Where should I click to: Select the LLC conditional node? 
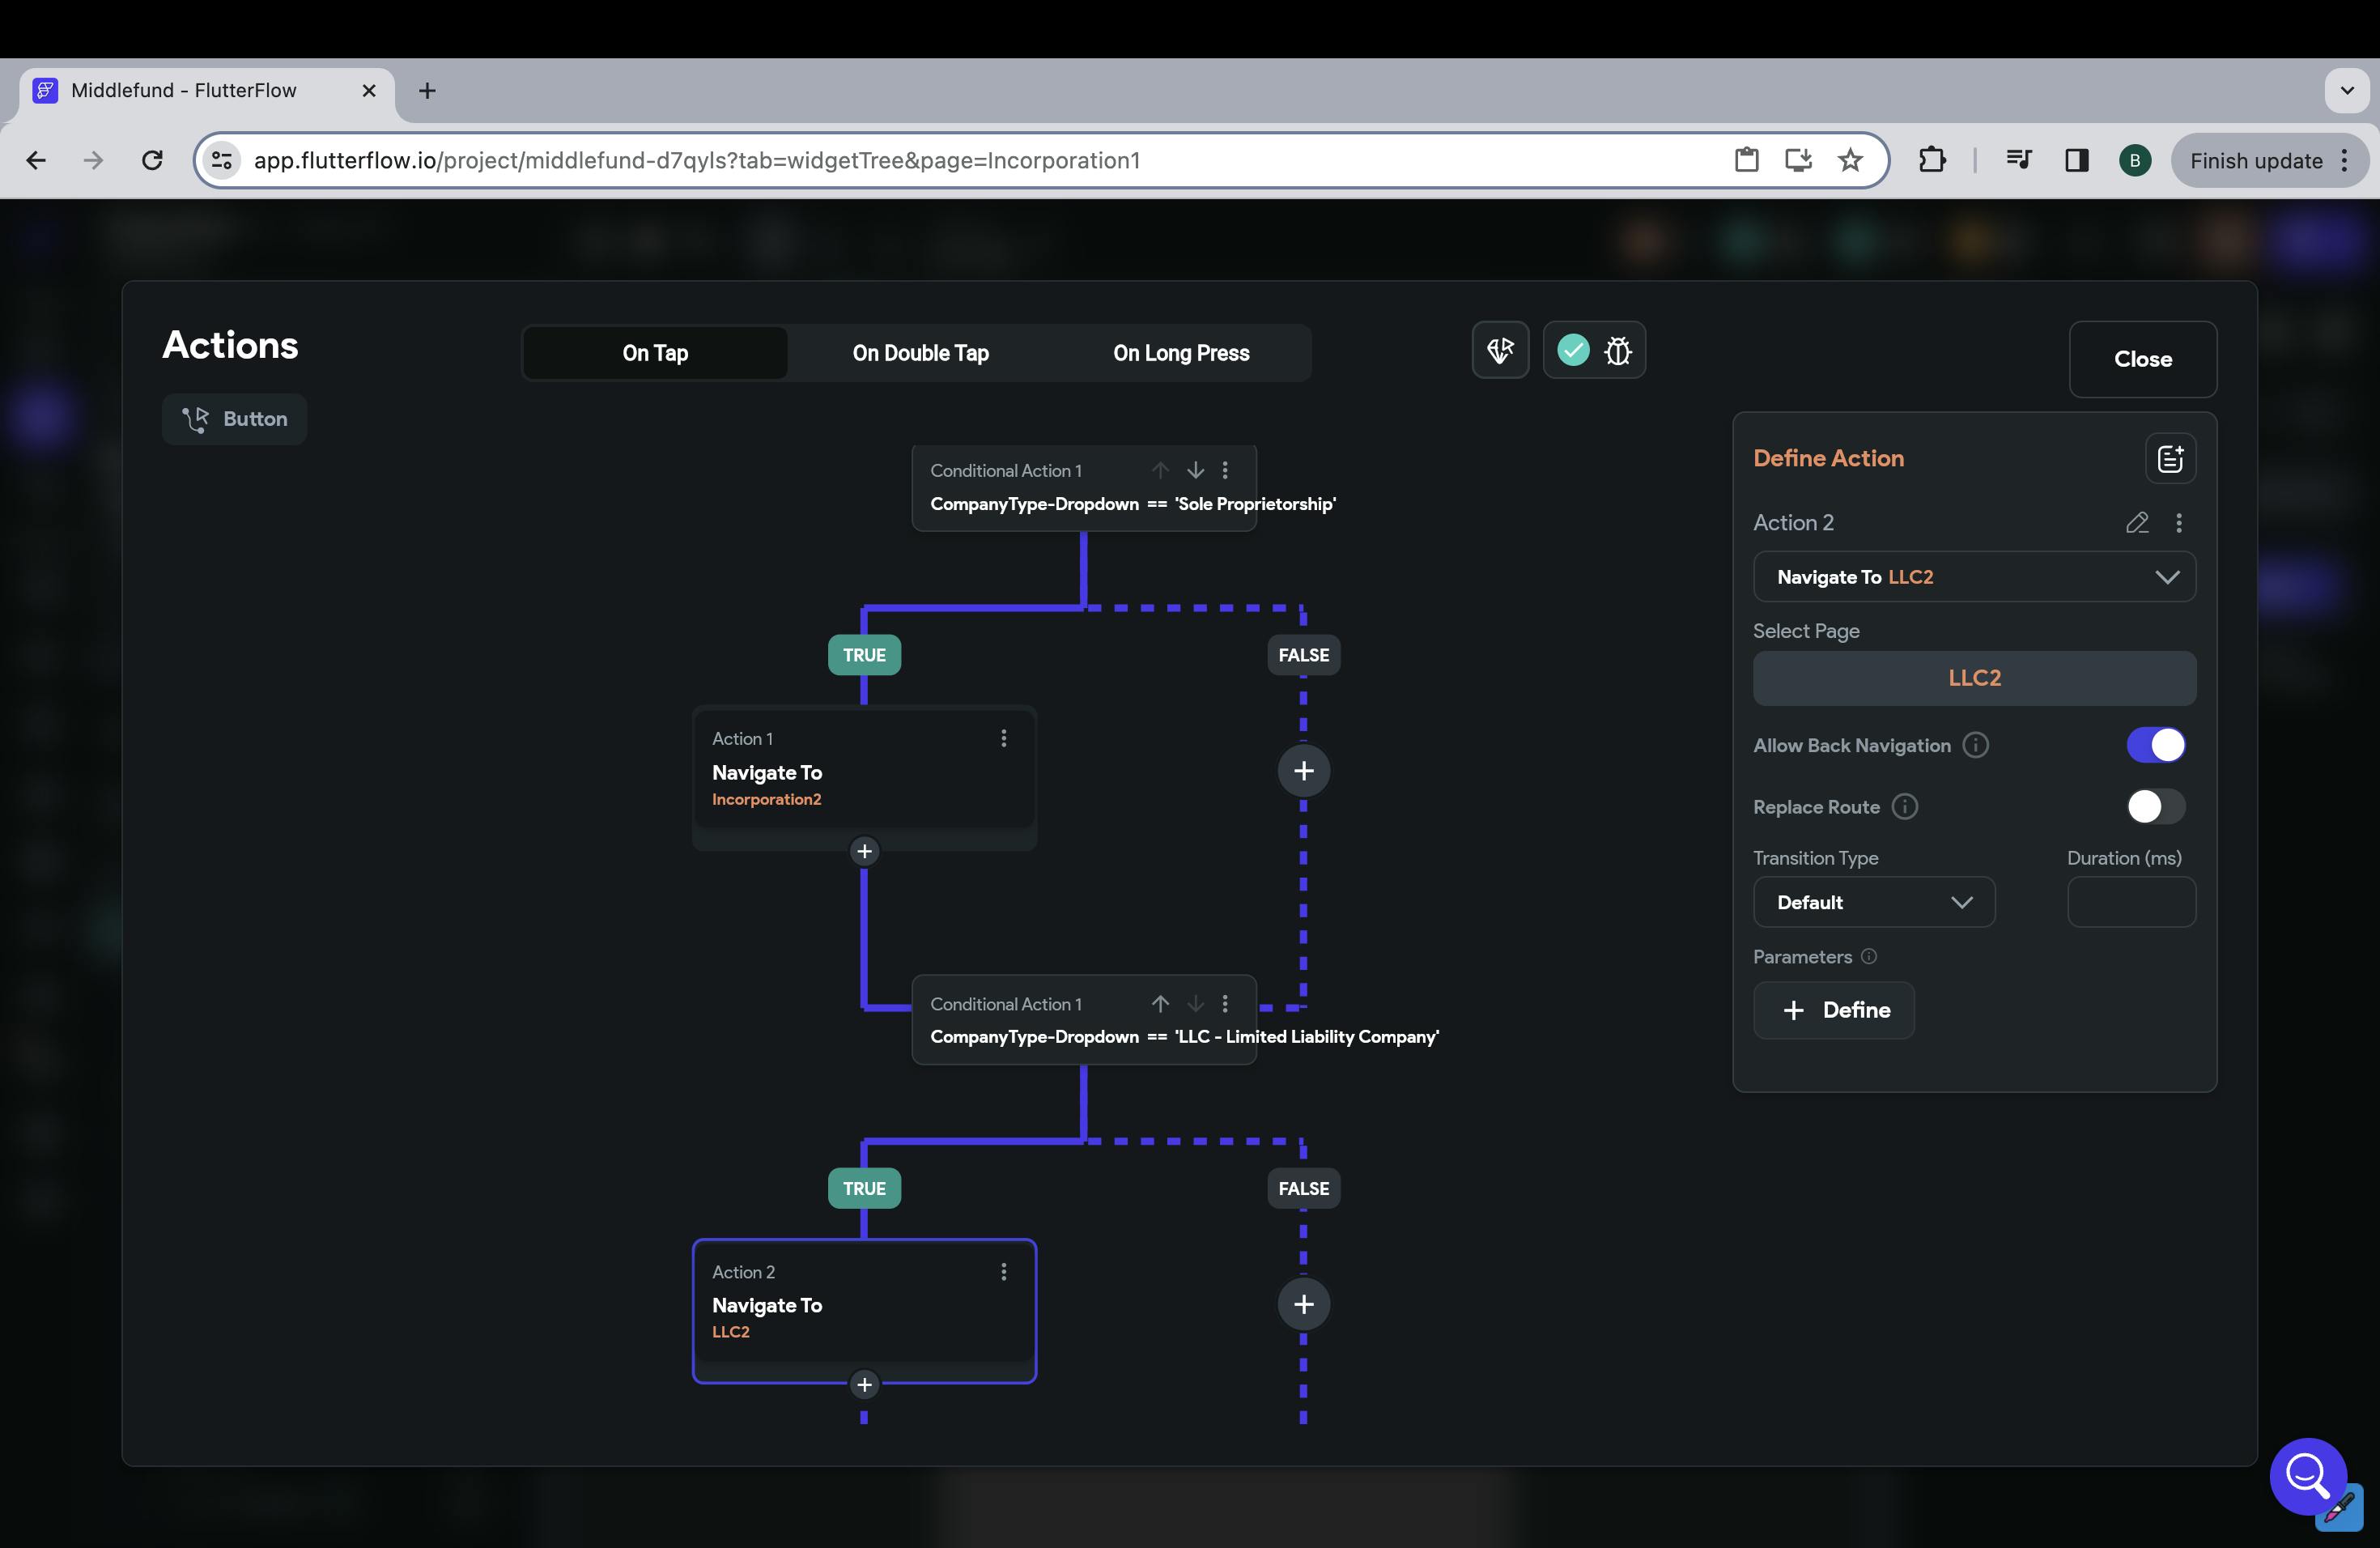1084,1020
